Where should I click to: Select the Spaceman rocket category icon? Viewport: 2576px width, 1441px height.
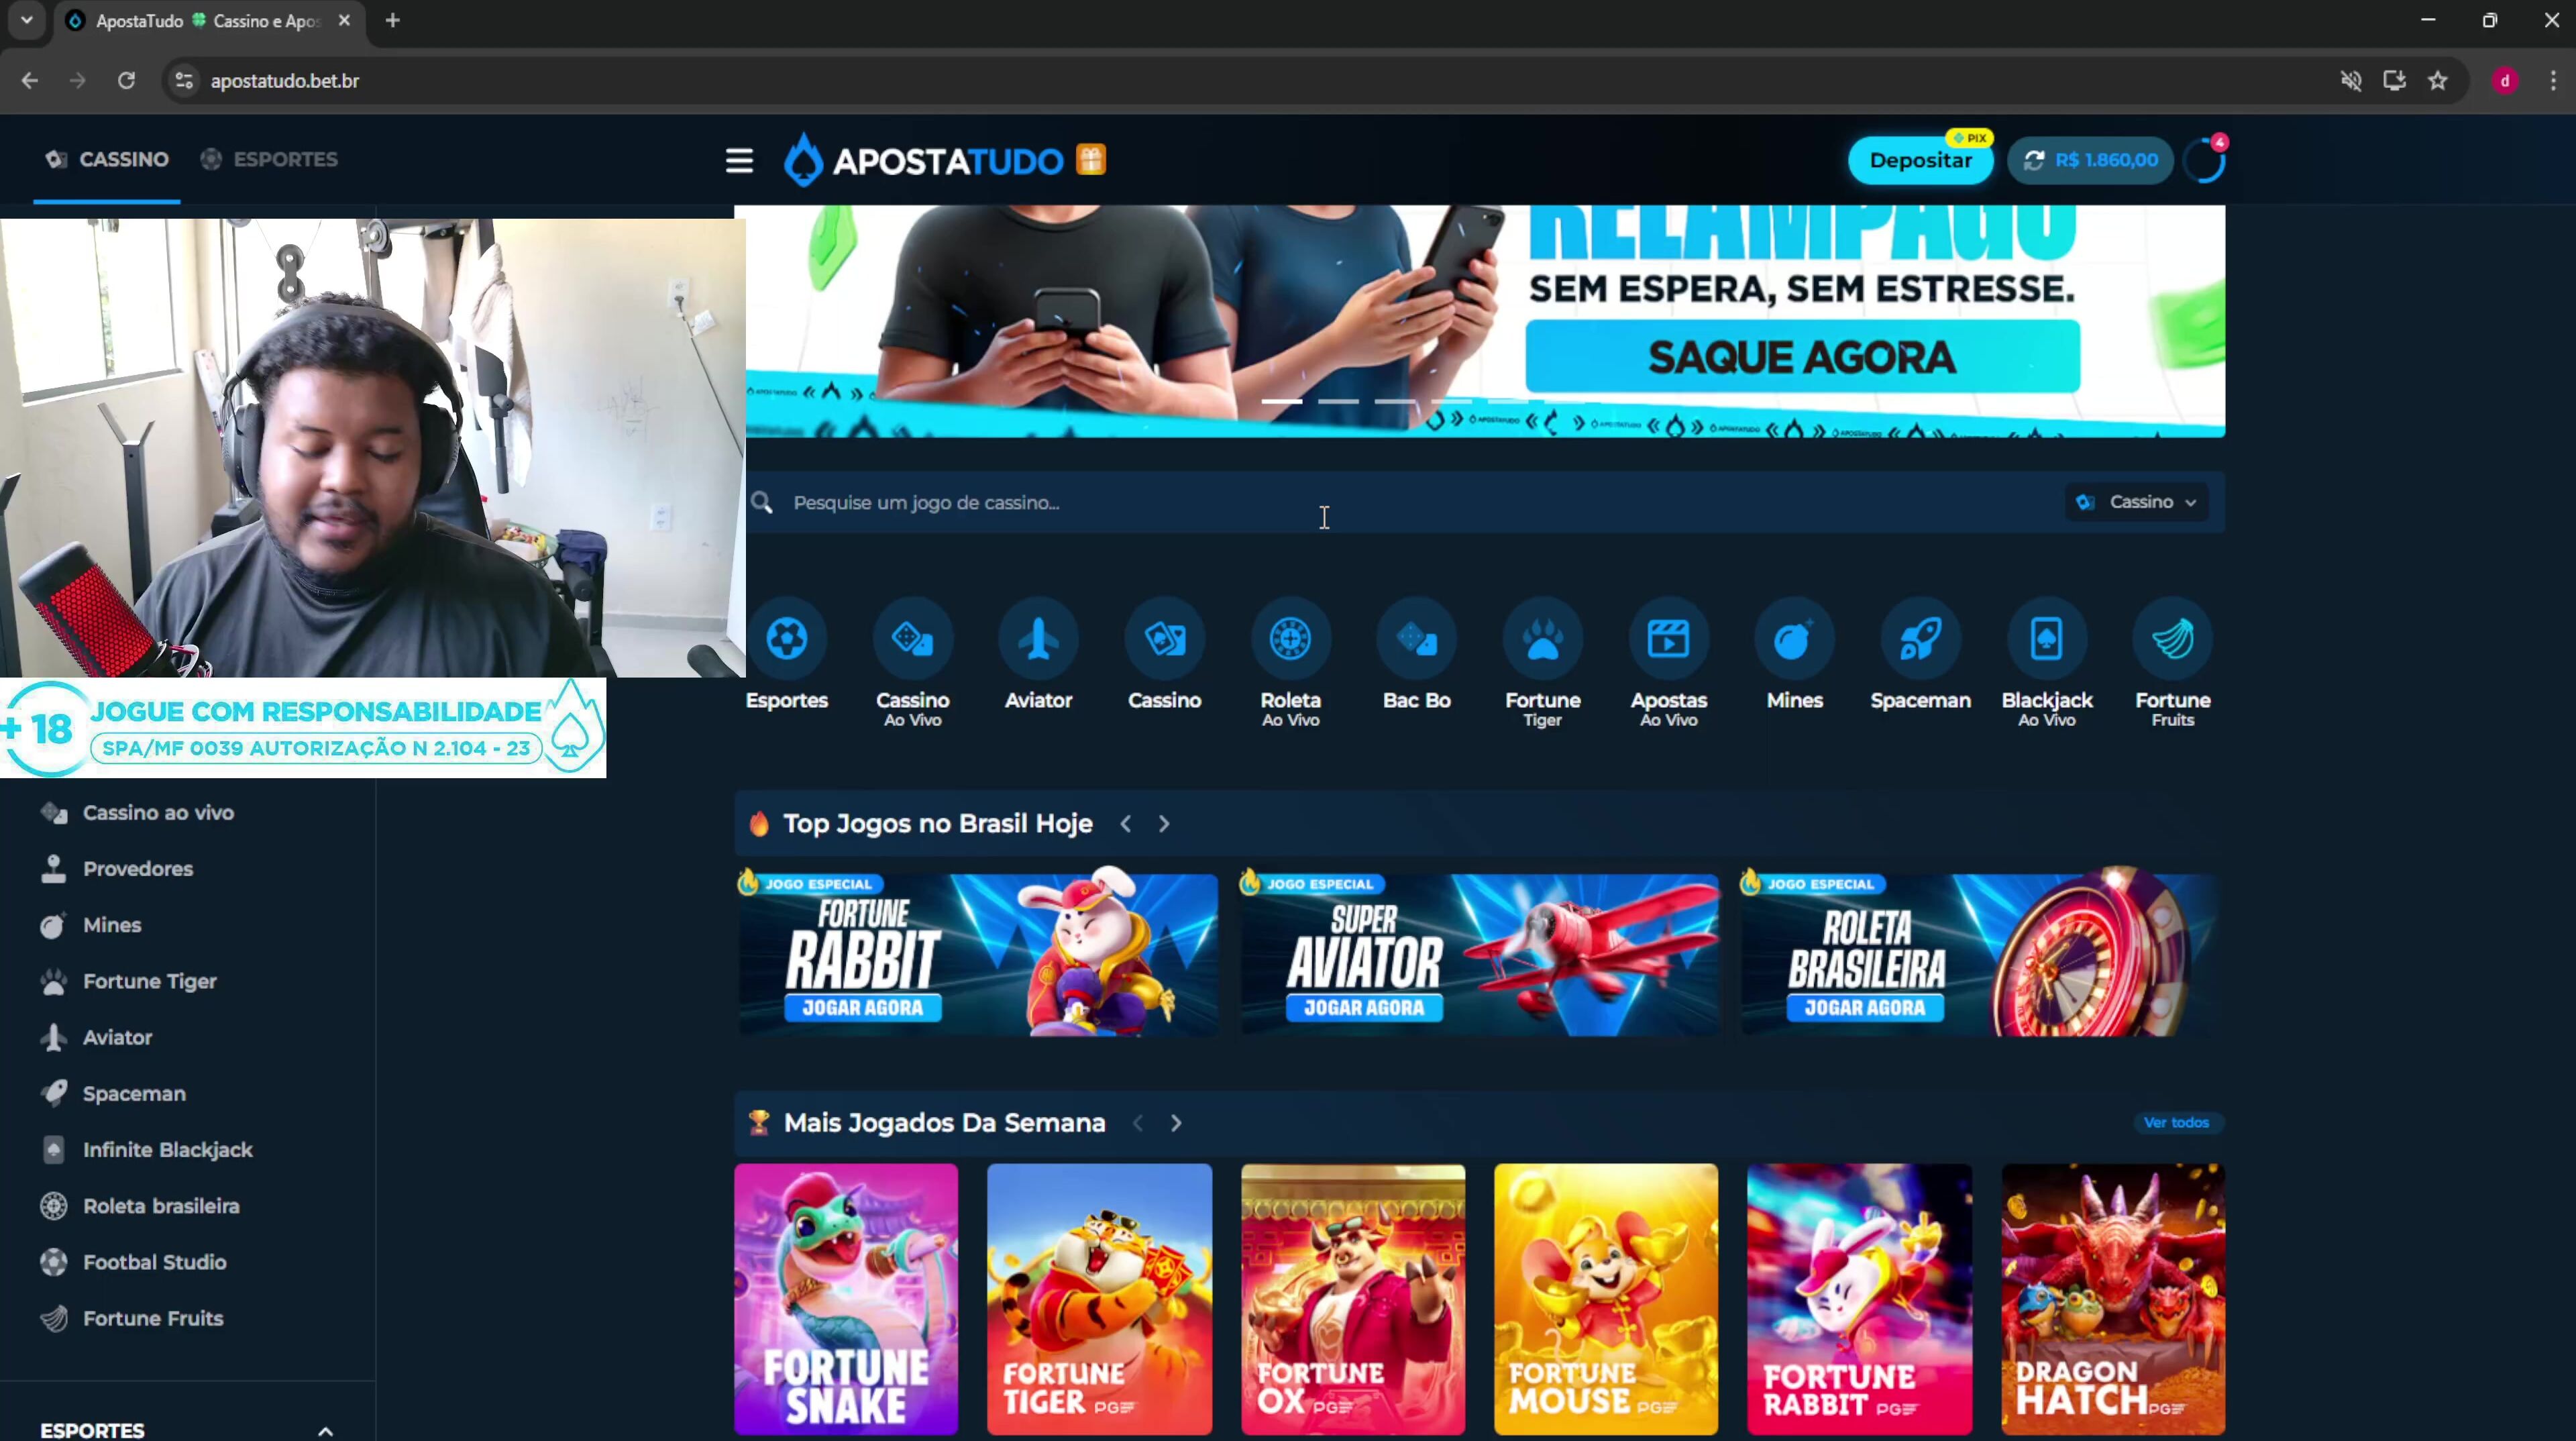[1921, 639]
